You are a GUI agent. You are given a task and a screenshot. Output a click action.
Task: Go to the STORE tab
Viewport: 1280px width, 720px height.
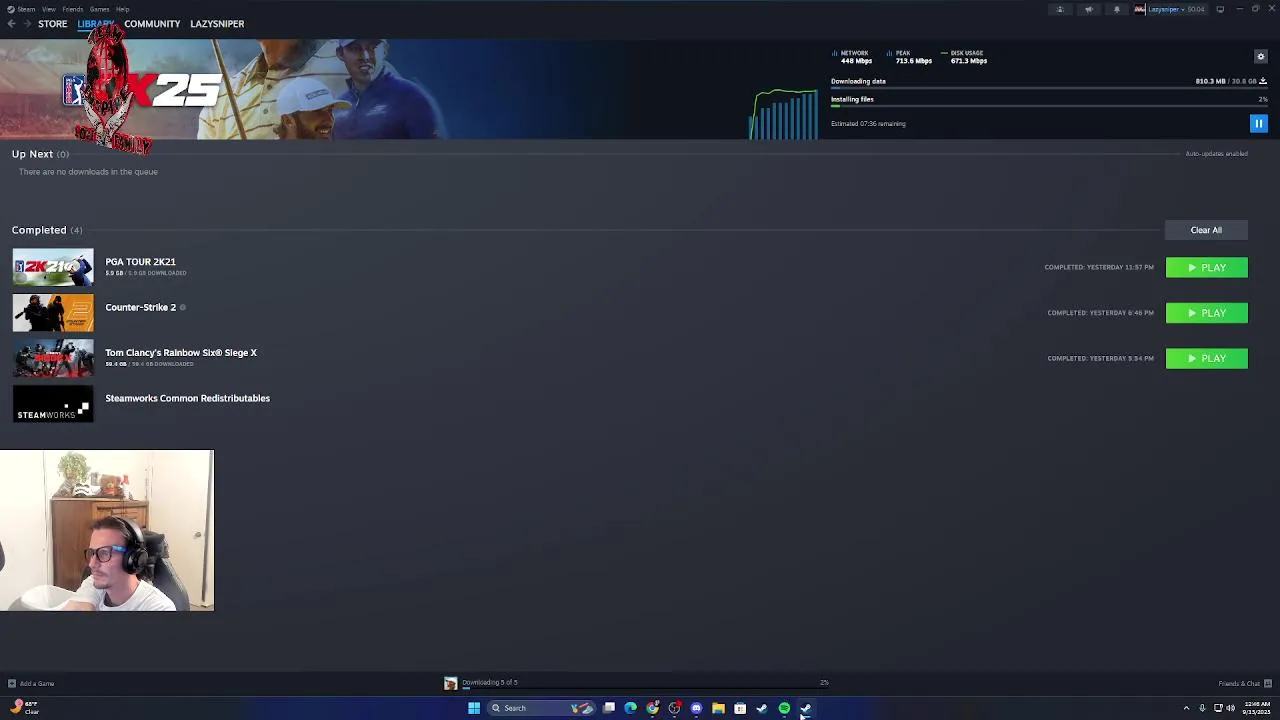(53, 24)
